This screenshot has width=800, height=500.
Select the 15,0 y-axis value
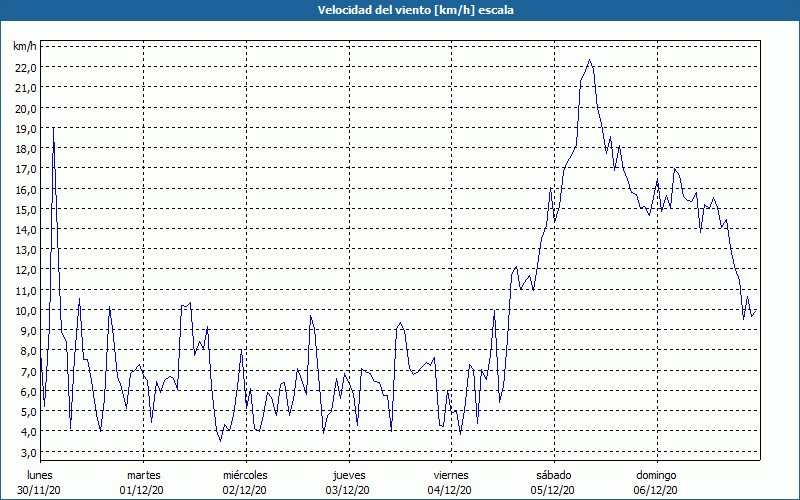(27, 209)
